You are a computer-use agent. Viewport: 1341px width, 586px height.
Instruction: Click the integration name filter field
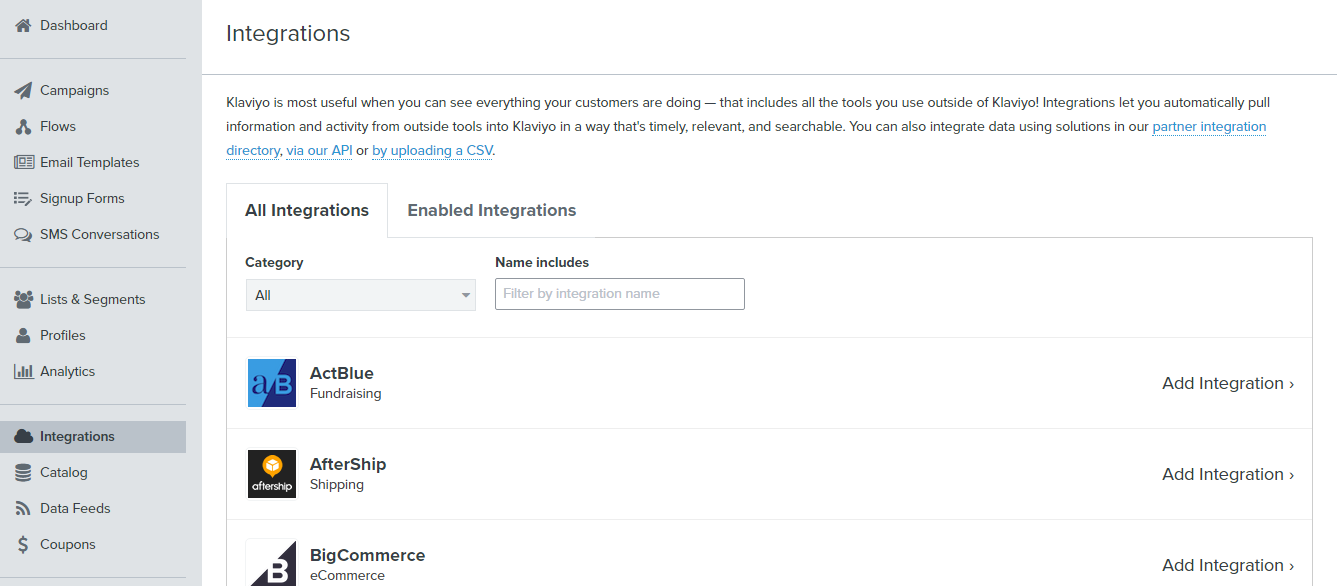pos(619,294)
